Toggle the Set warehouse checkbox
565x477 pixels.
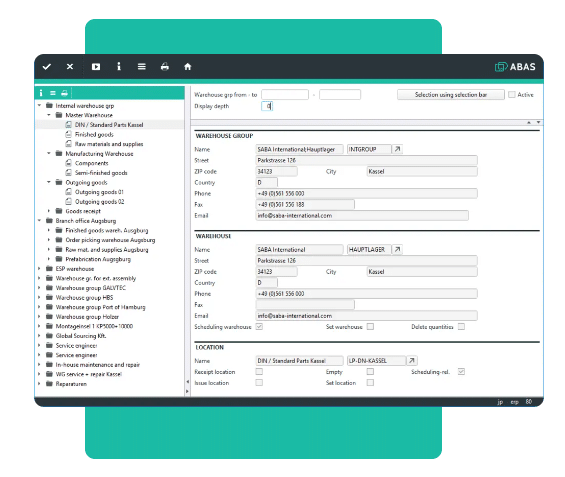point(370,326)
